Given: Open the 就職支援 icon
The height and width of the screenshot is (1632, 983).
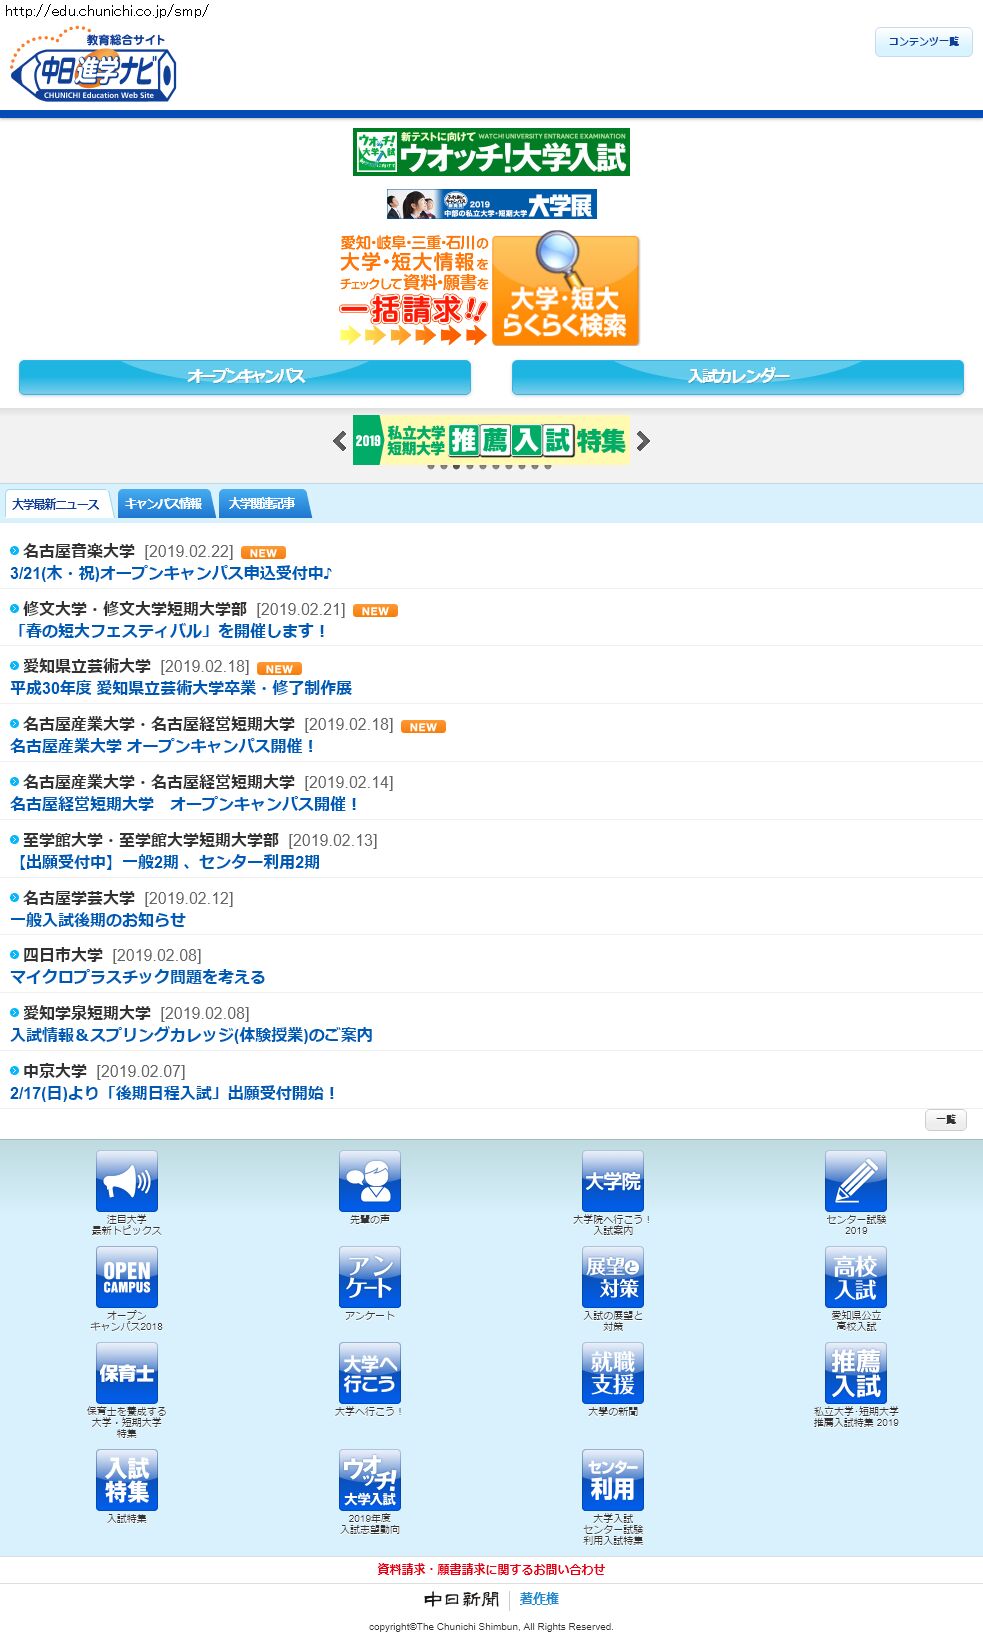Looking at the screenshot, I should (613, 1373).
